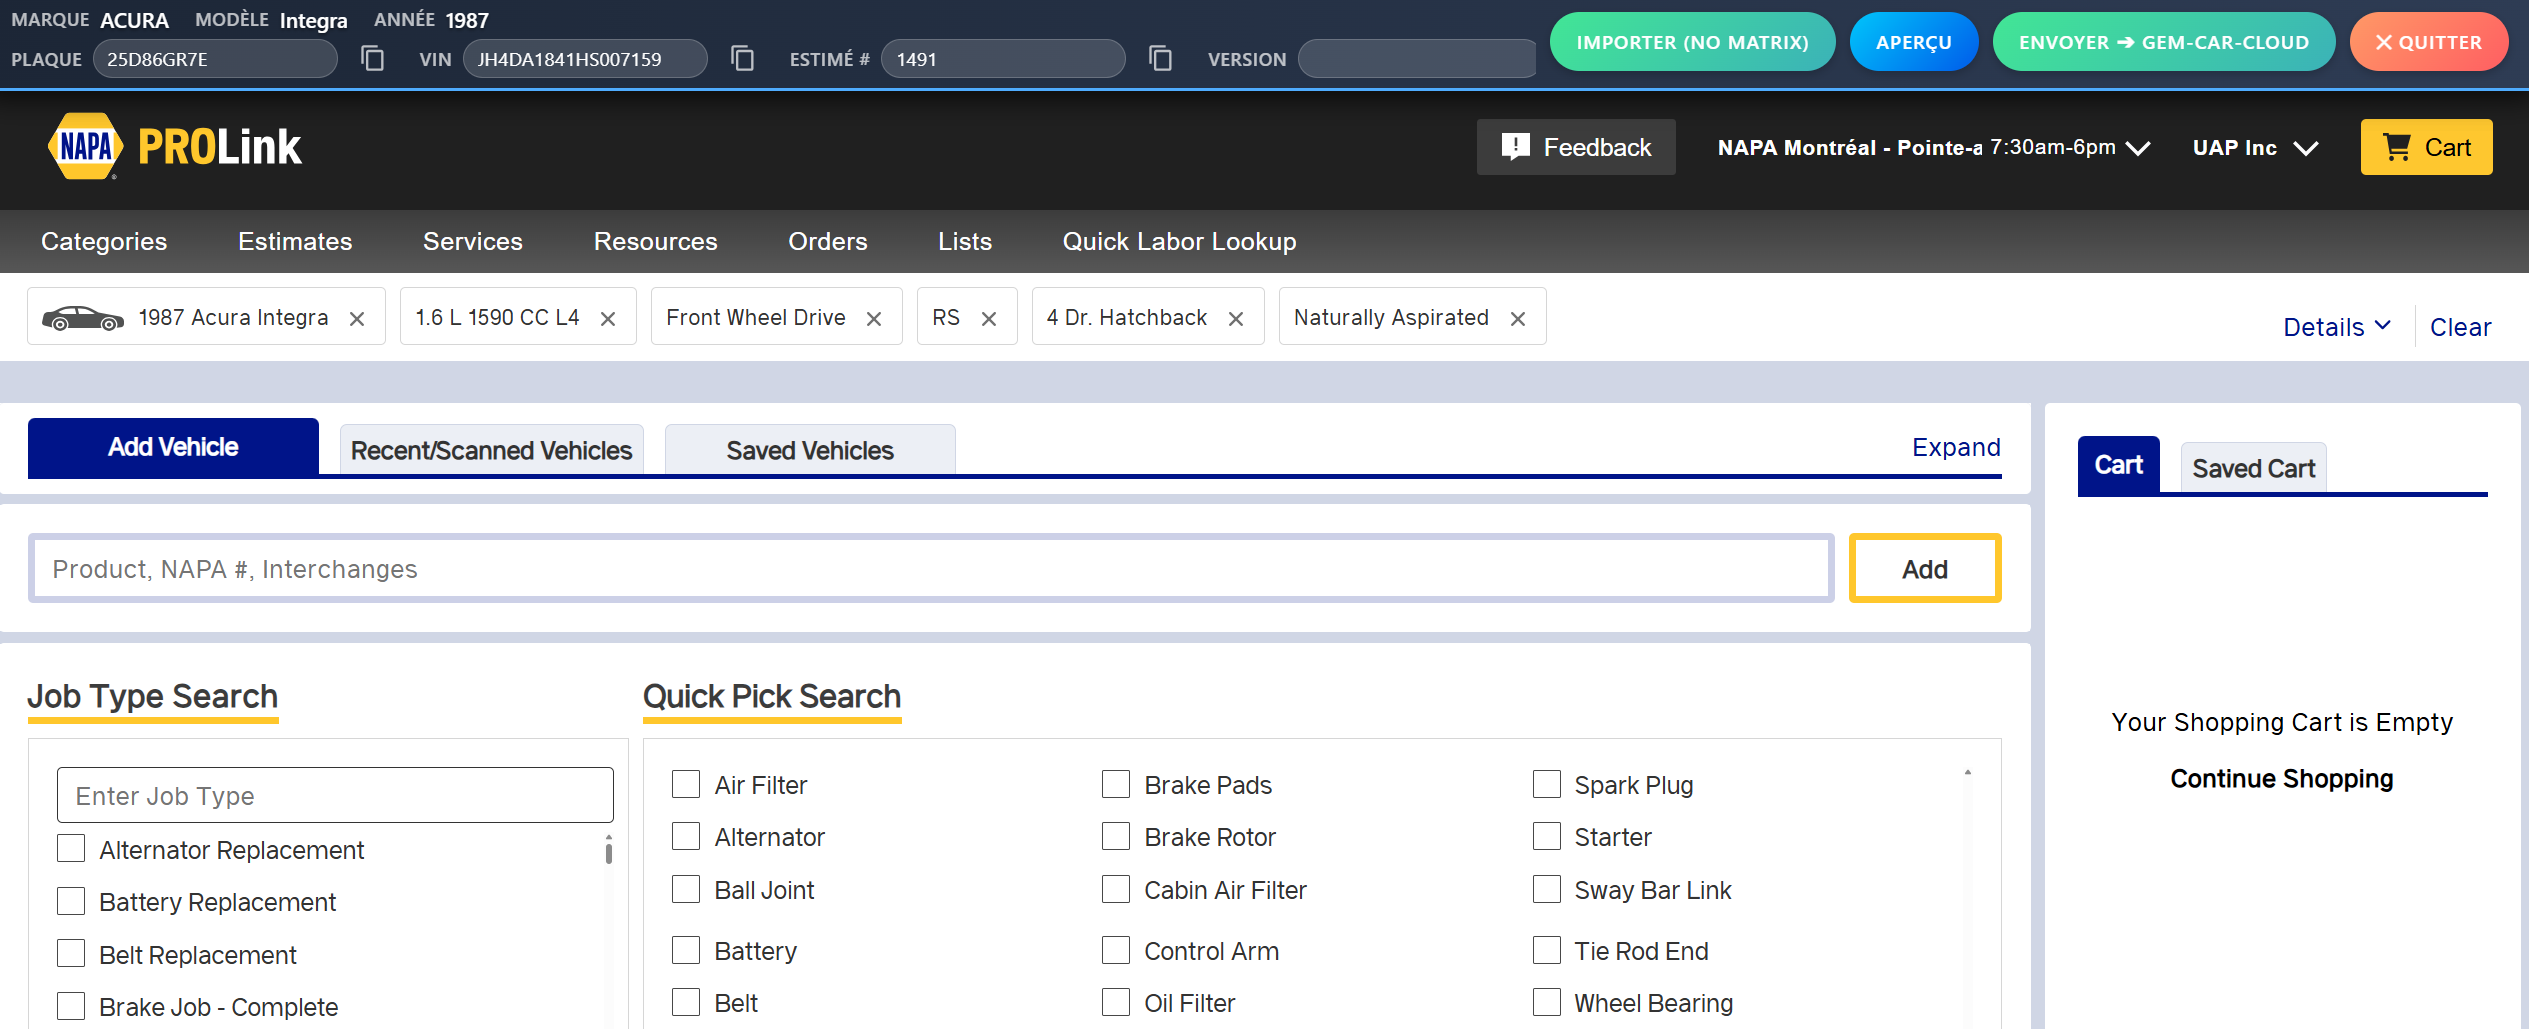Open the yellow Cart button in header

pyautogui.click(x=2427, y=147)
